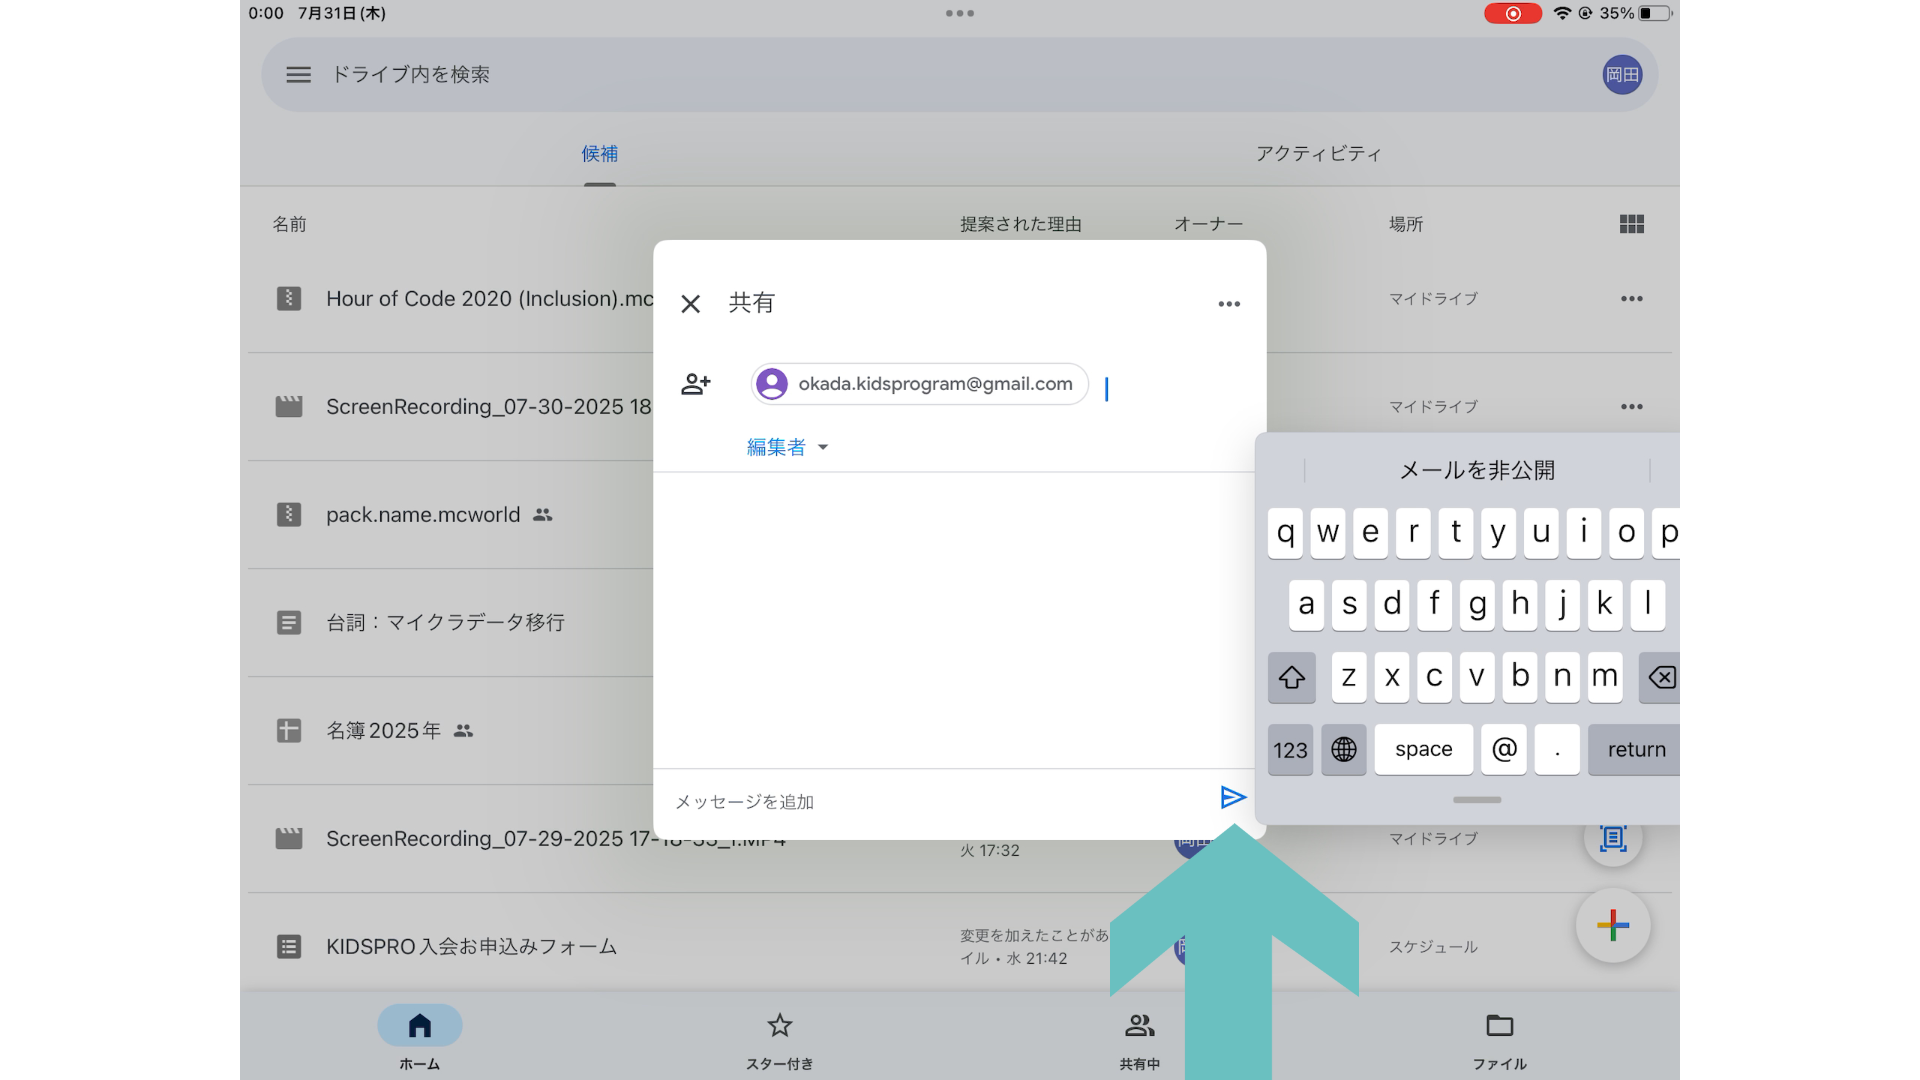1920x1080 pixels.
Task: Open more options for Hour of Code file
Action: [1631, 299]
